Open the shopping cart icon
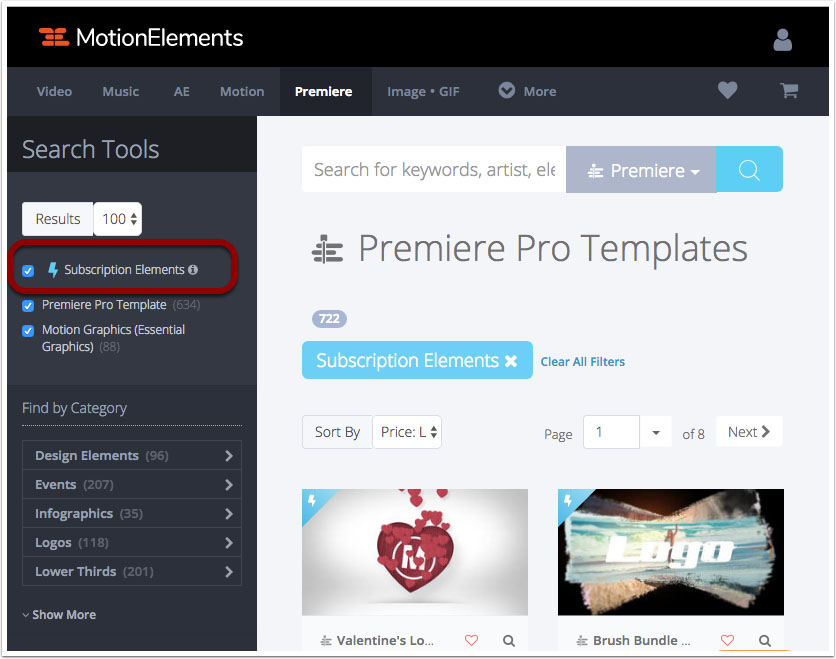The width and height of the screenshot is (836, 659). 789,90
